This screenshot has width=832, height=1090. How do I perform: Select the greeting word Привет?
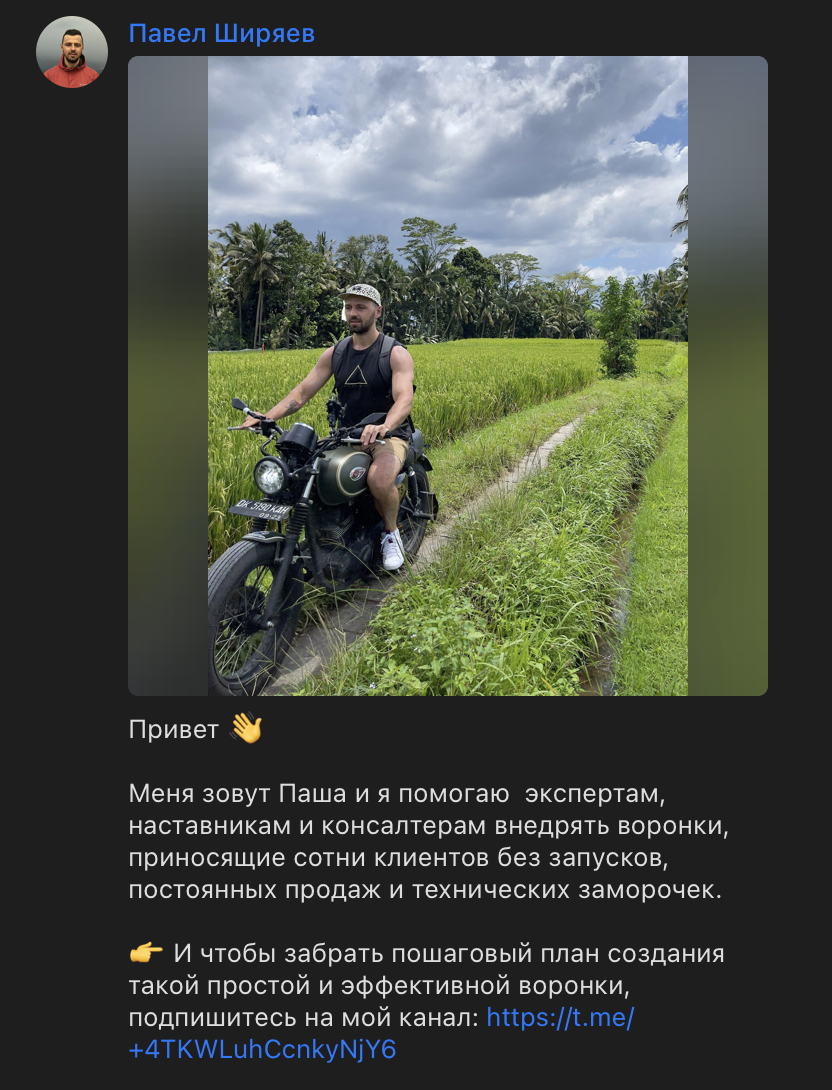tap(174, 730)
